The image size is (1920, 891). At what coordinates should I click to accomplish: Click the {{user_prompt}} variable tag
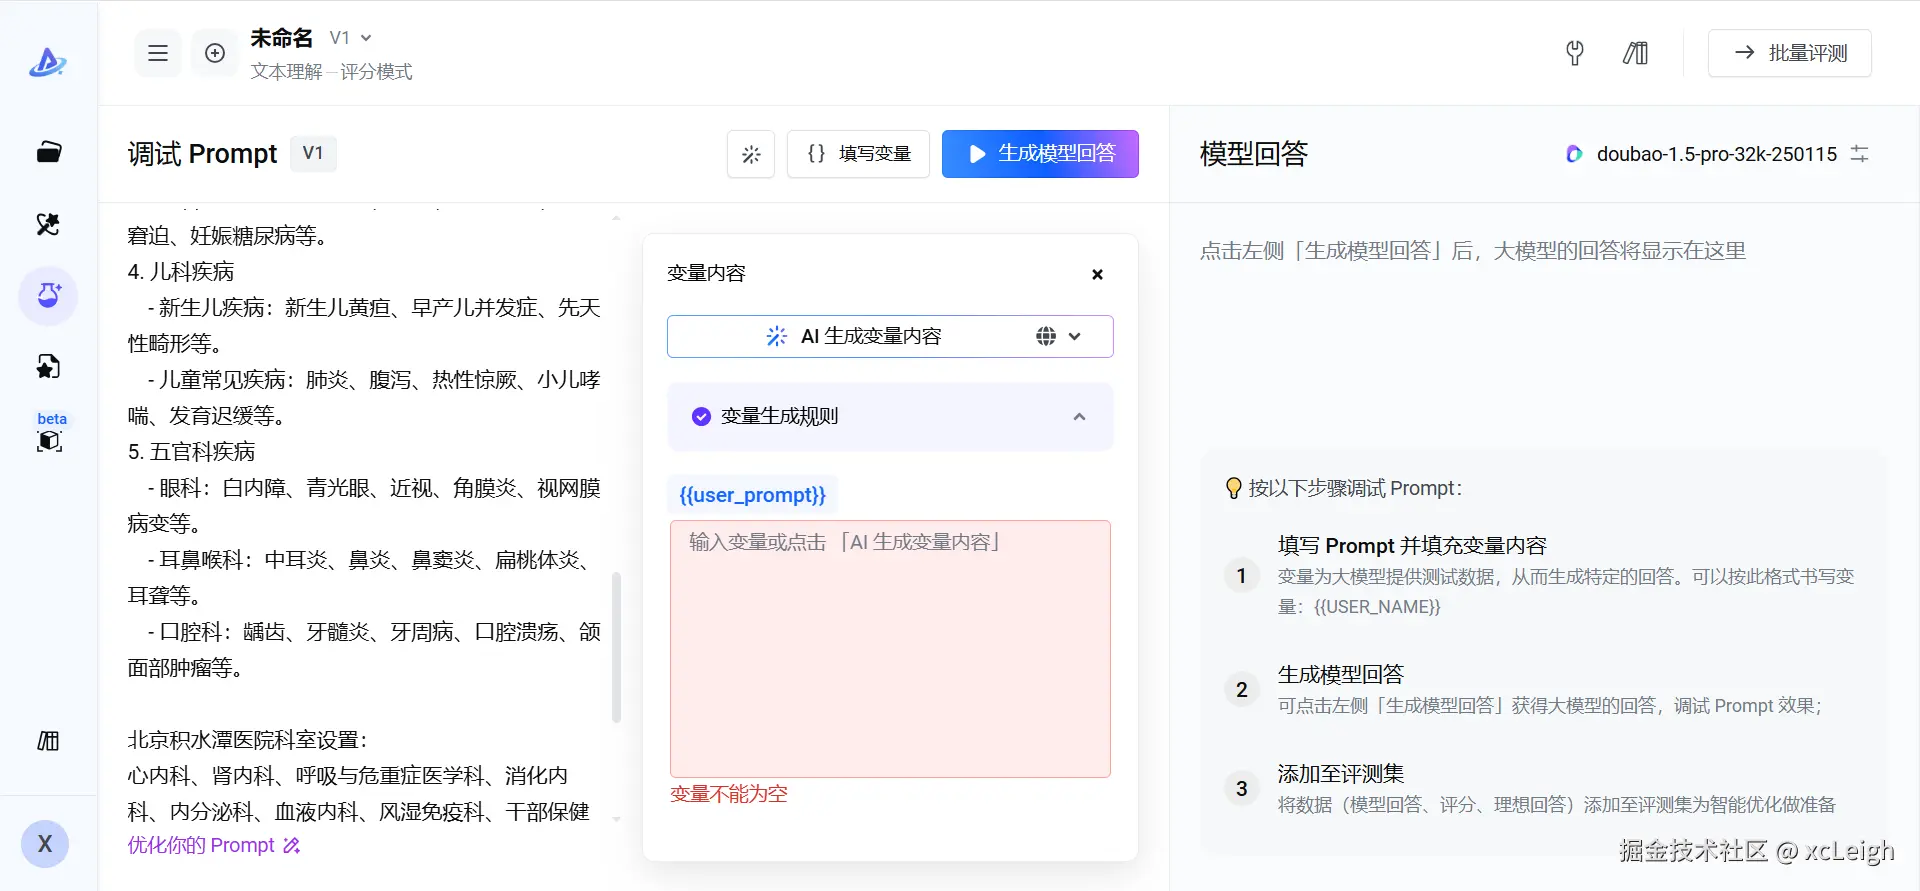pos(752,495)
